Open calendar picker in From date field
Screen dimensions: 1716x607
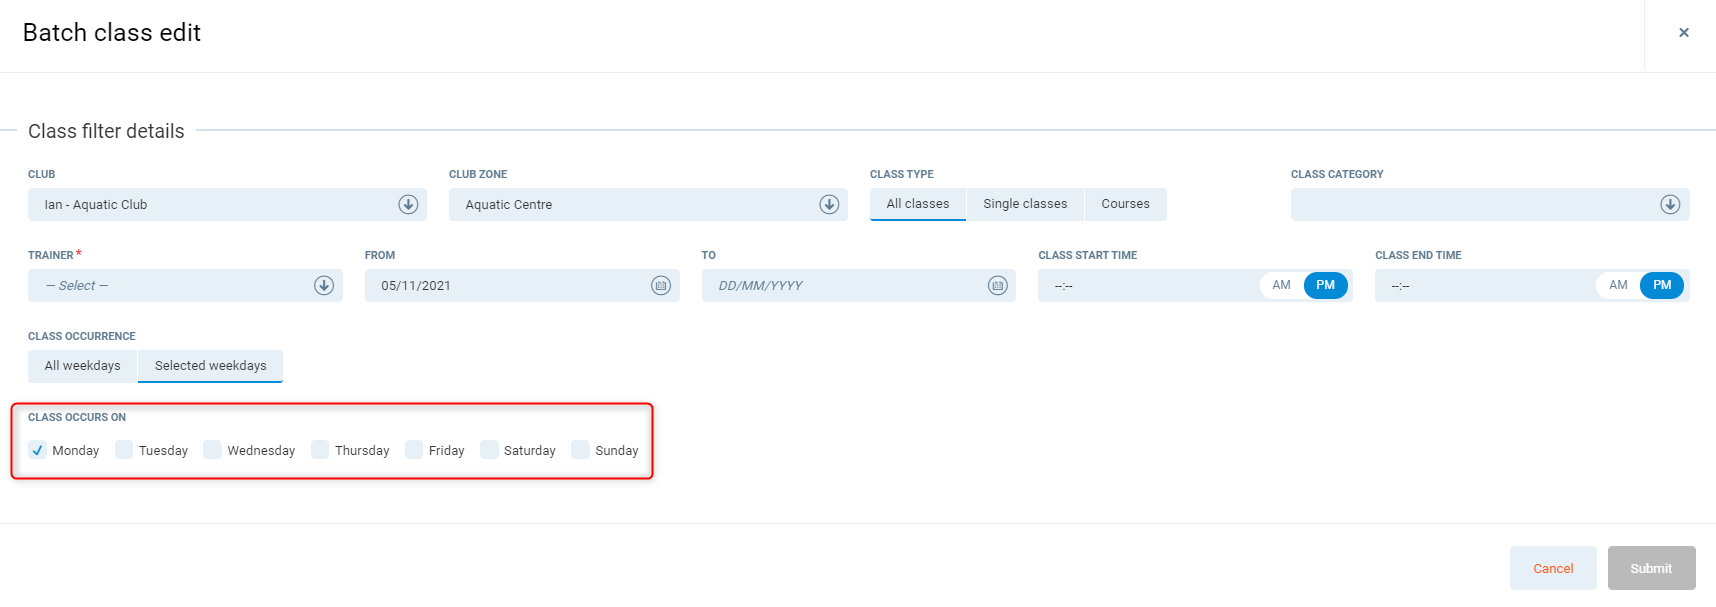click(x=660, y=286)
